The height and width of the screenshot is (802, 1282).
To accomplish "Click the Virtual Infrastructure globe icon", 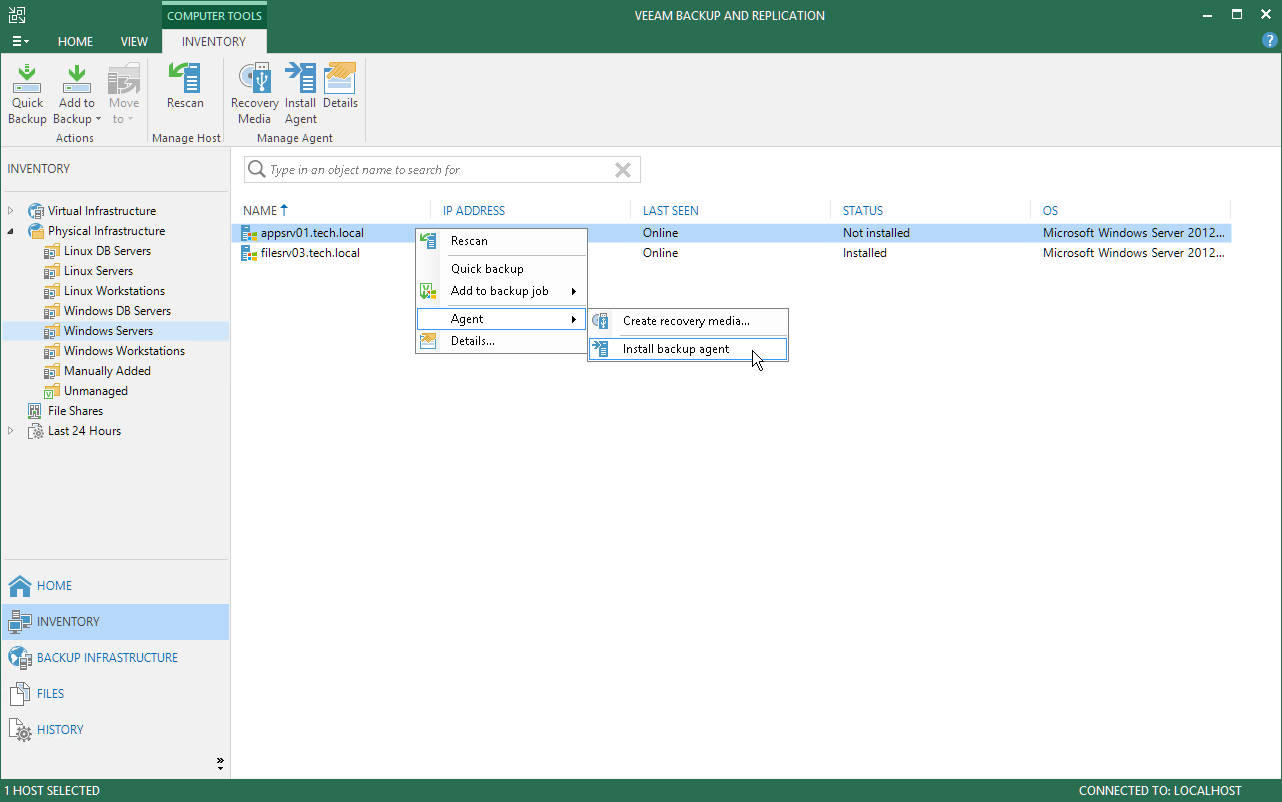I will (x=36, y=211).
